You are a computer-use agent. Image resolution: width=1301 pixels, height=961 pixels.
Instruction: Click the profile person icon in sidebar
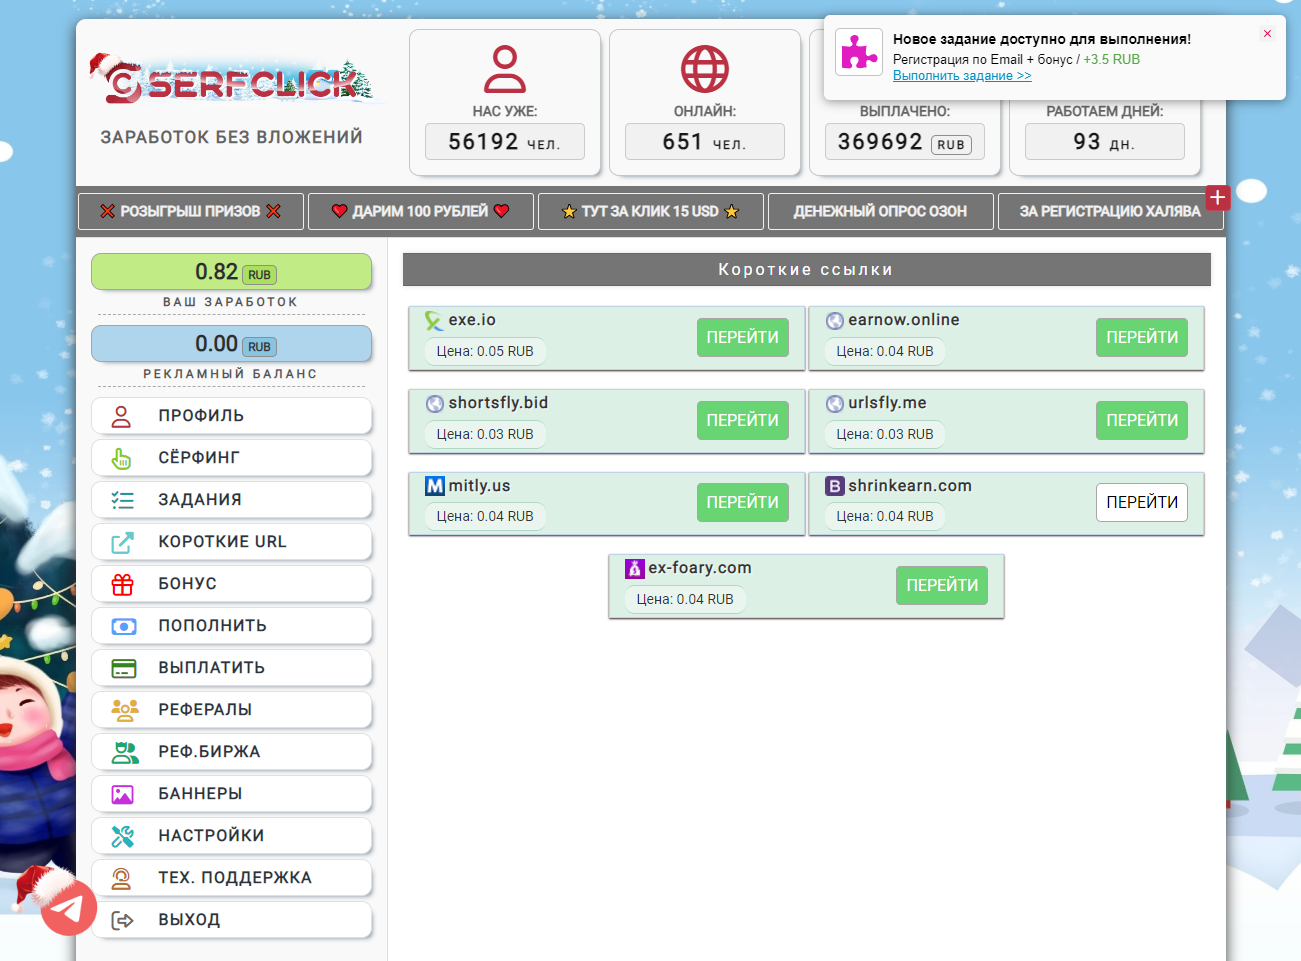tap(122, 416)
